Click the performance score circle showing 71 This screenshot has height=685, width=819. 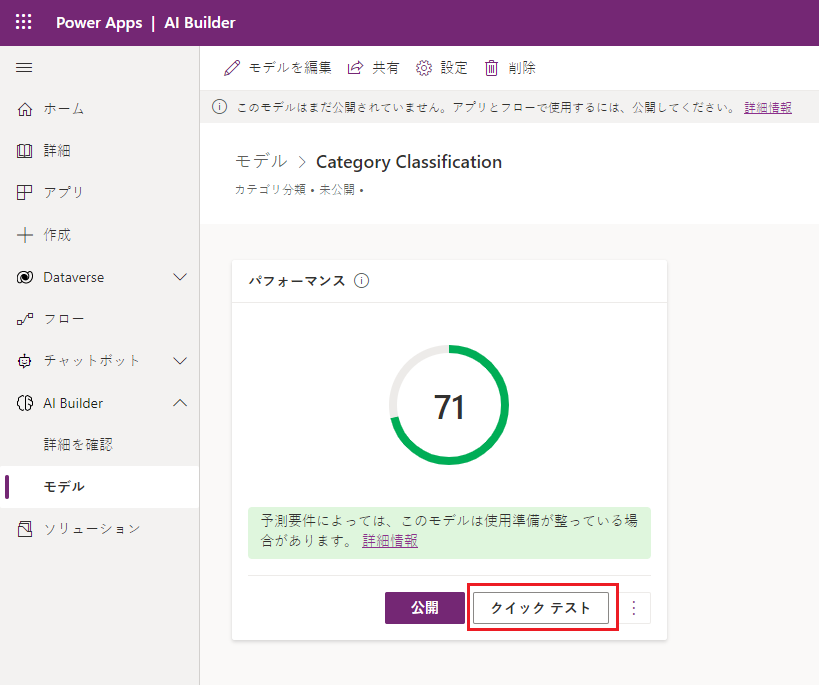click(449, 405)
